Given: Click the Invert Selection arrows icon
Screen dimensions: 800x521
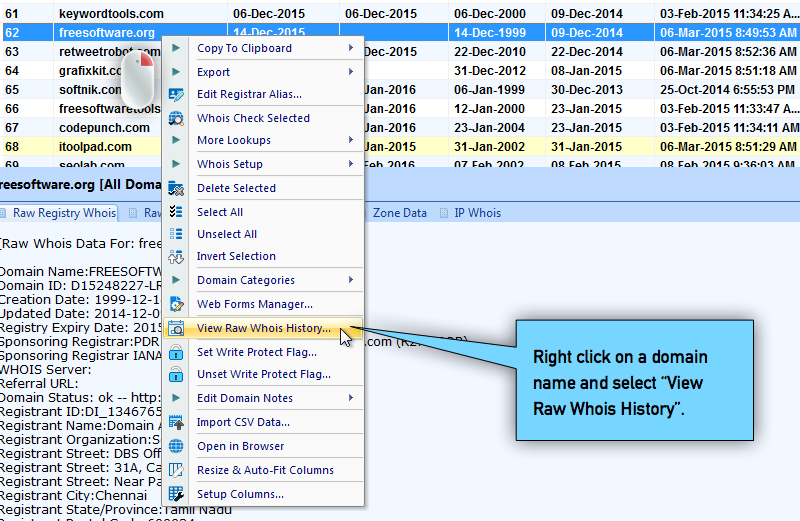Looking at the screenshot, I should (x=176, y=256).
